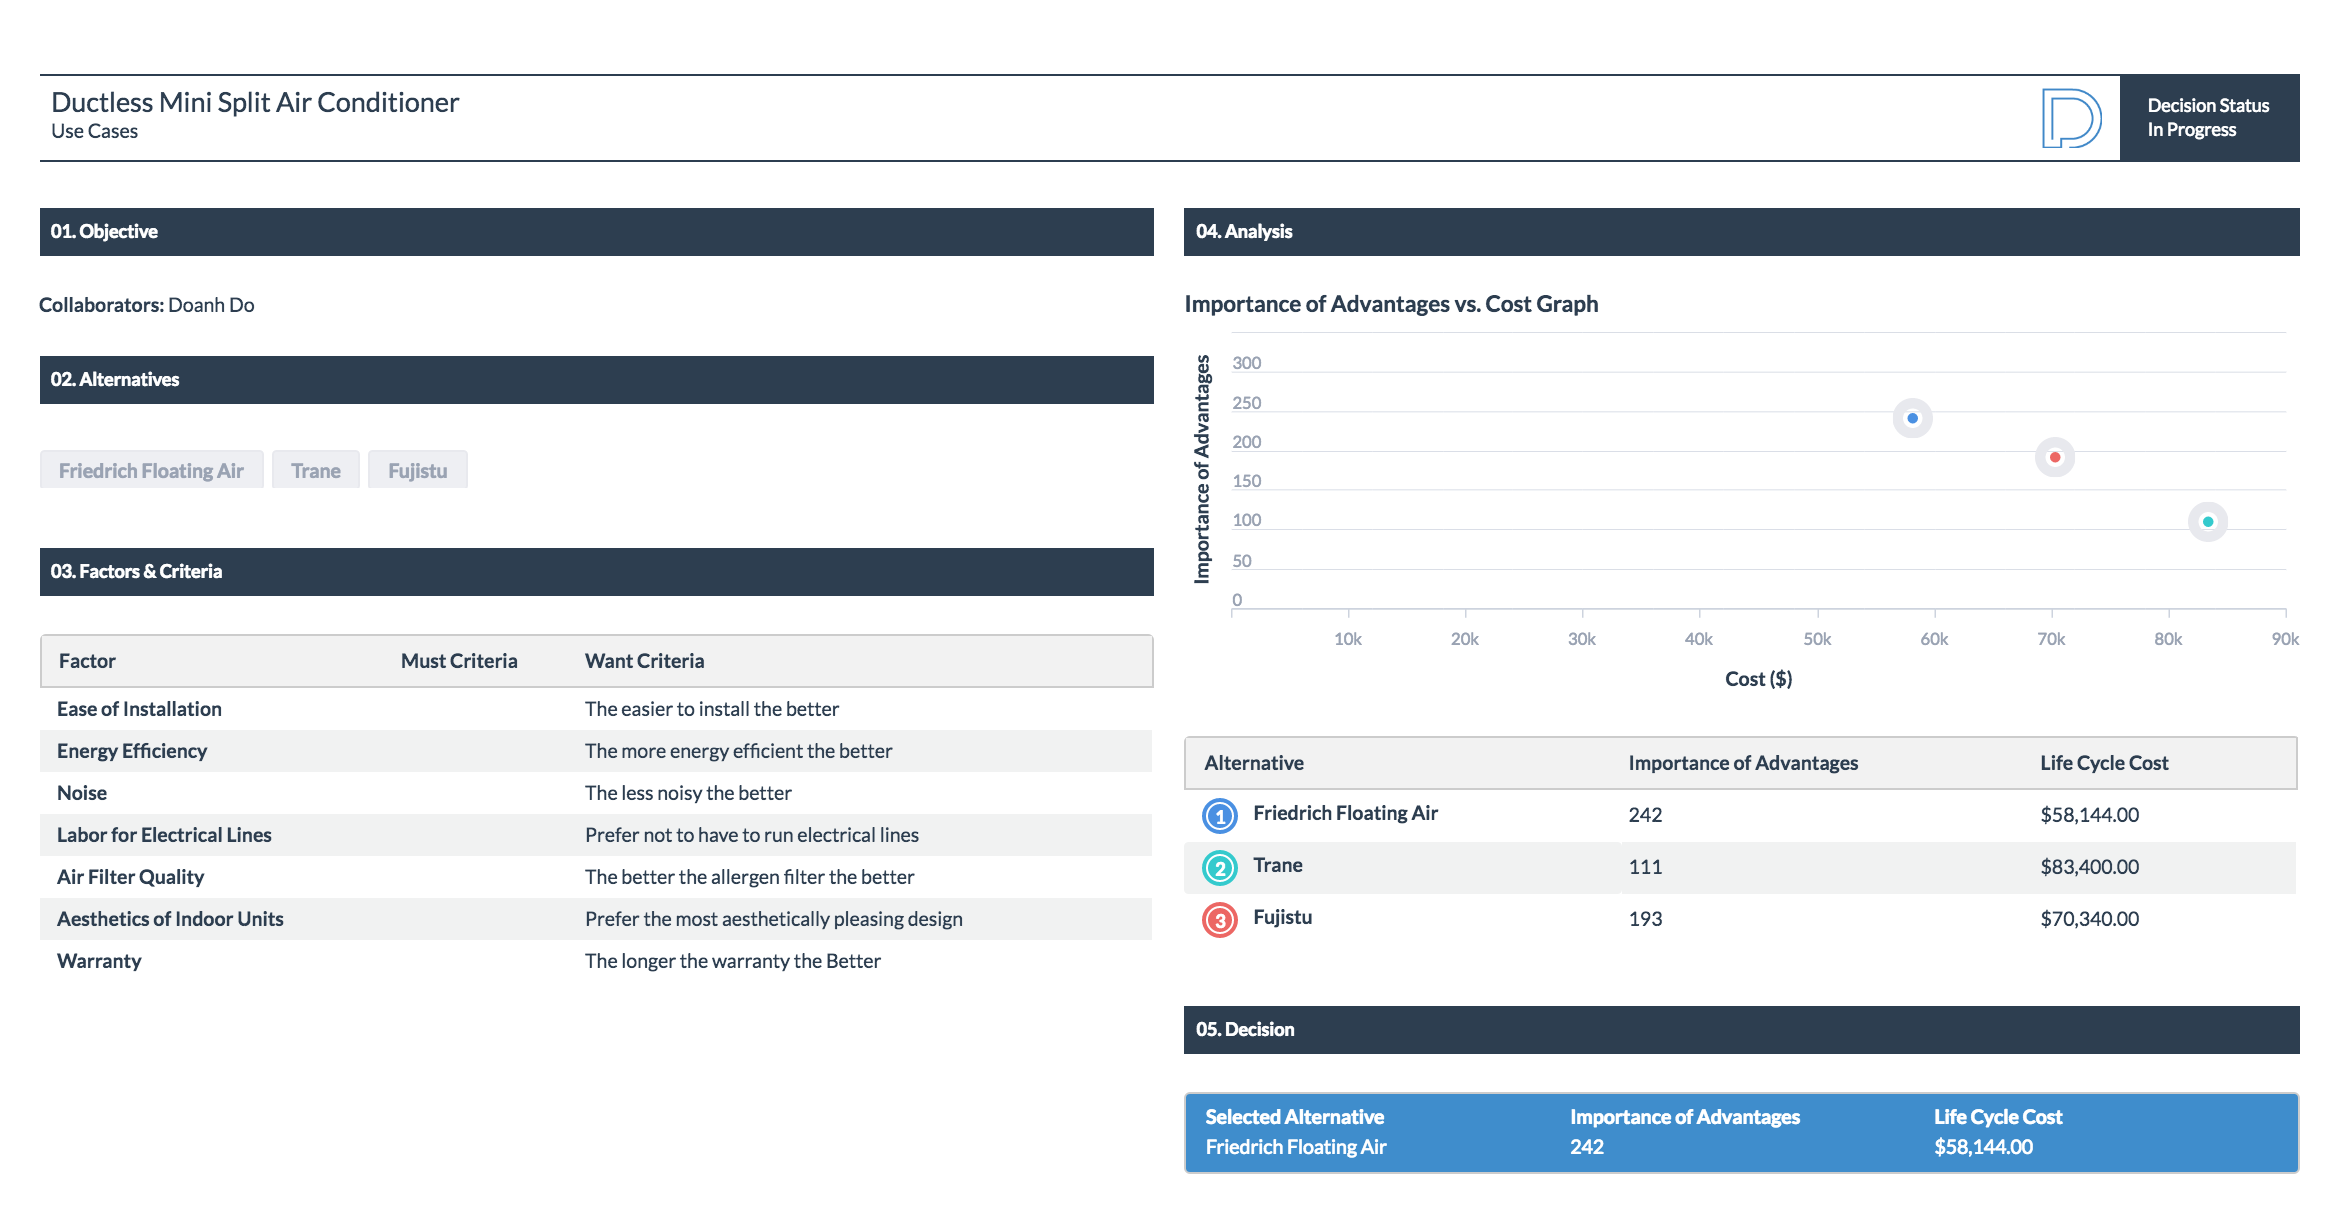
Task: Open the 01. Objective section header
Action: tap(597, 232)
